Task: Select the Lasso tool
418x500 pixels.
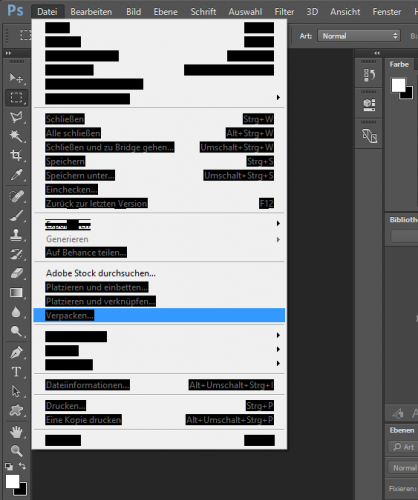Action: coord(16,117)
